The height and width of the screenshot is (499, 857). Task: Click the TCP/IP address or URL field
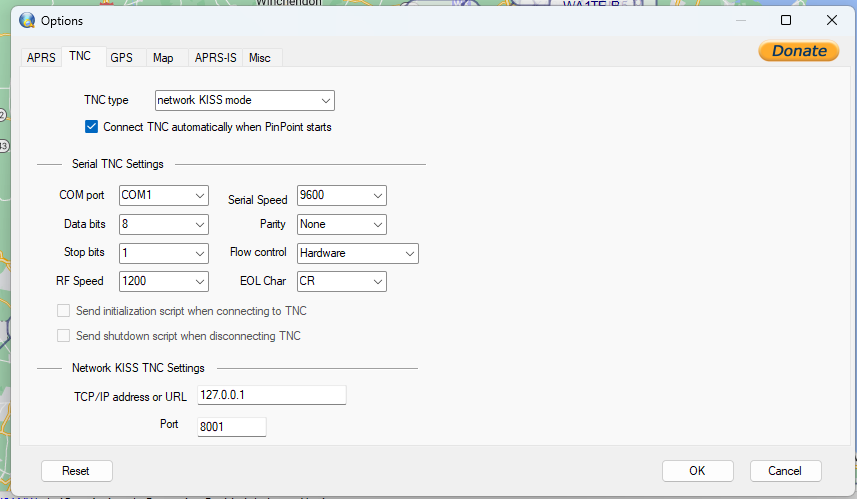click(272, 395)
